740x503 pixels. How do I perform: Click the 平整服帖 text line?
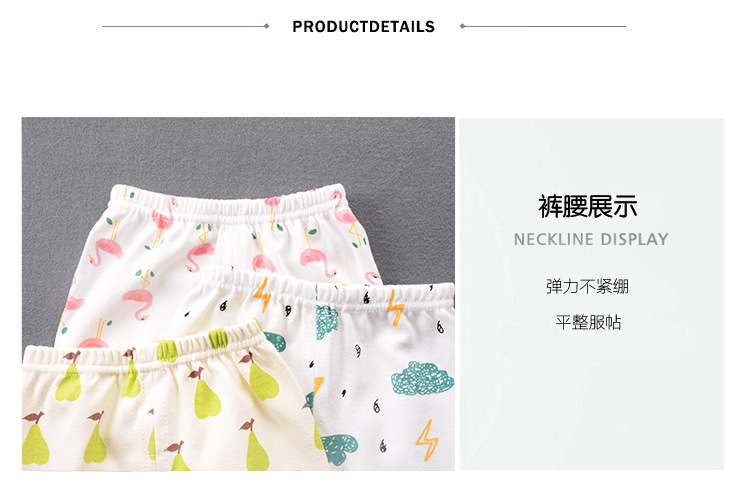(588, 322)
